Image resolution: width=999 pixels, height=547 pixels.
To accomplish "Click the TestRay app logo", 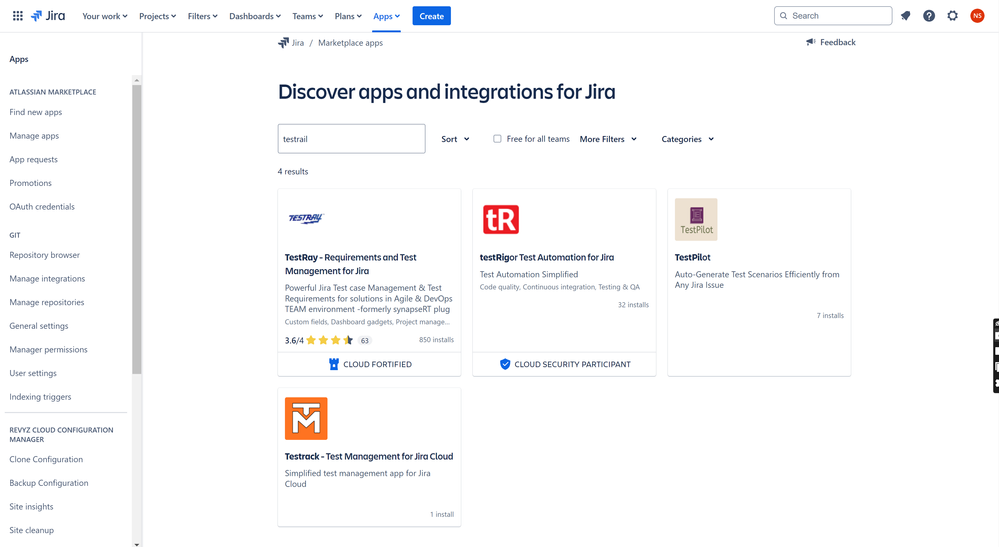I will 306,218.
